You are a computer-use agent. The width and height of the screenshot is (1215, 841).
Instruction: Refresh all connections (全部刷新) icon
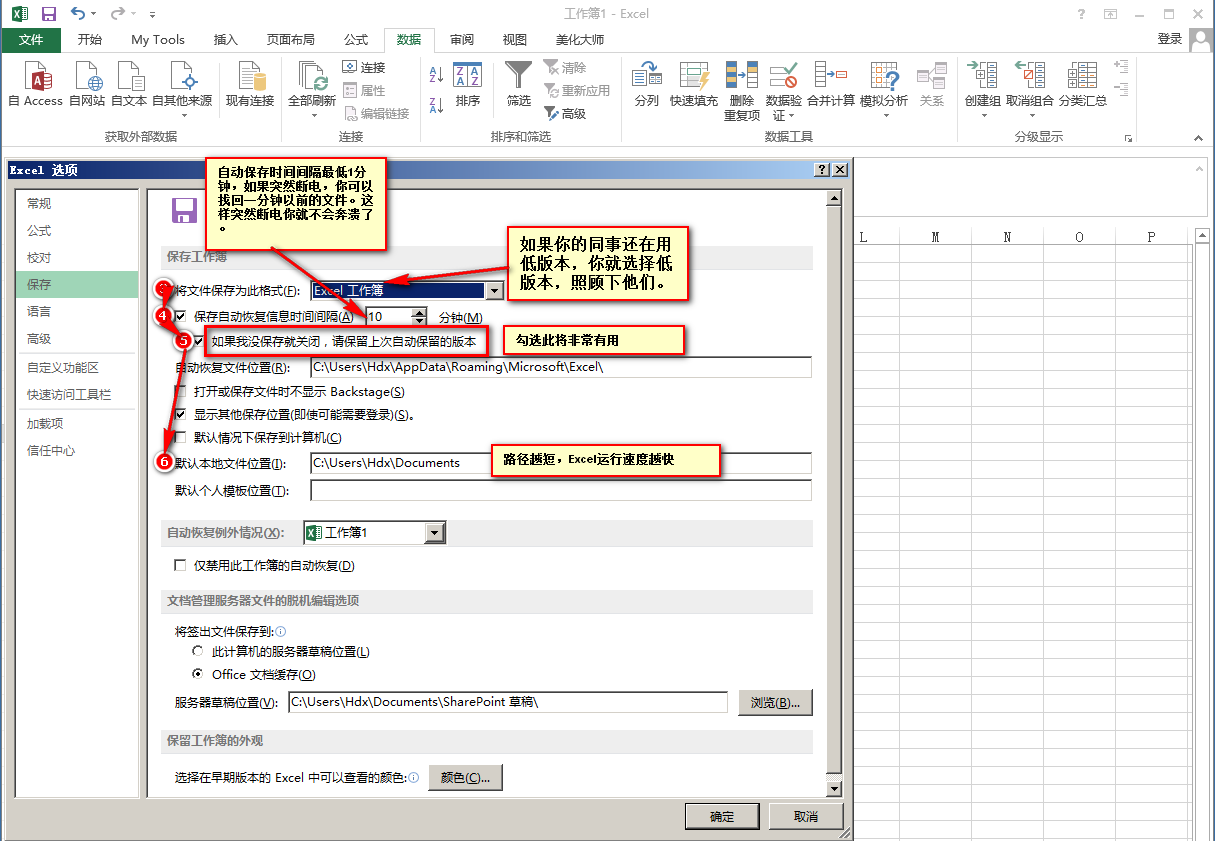(x=311, y=77)
